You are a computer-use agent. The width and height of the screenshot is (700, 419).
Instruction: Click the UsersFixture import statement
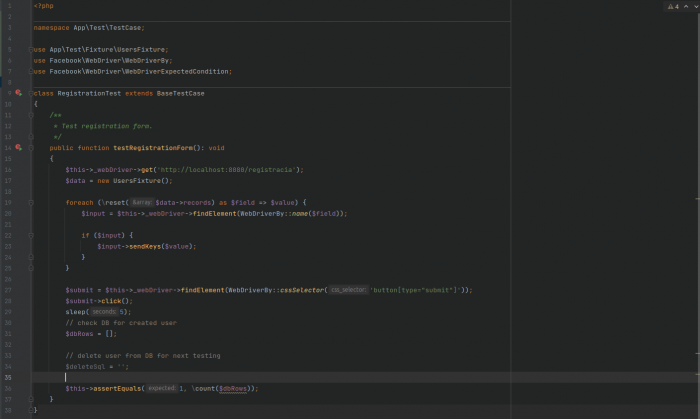(101, 50)
